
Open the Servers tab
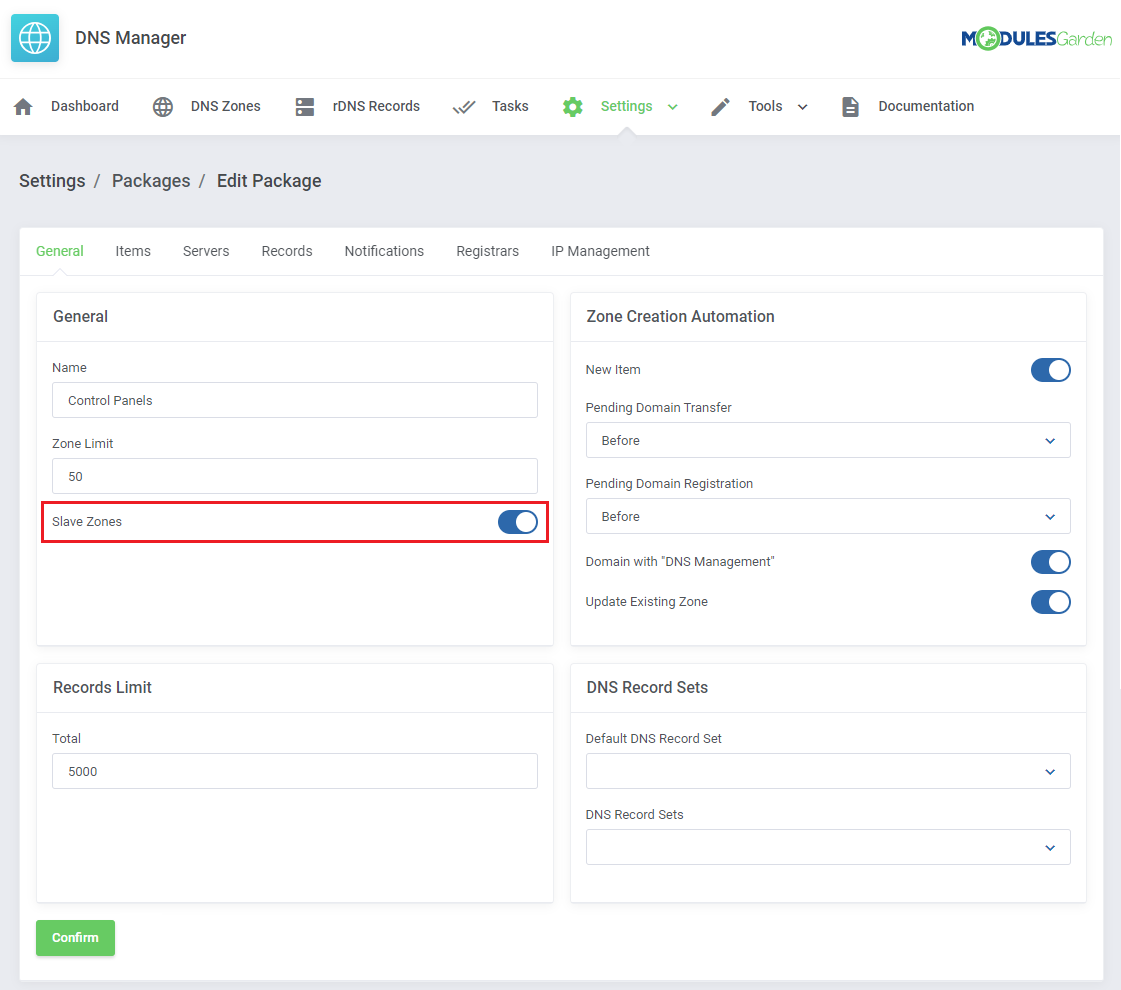tap(206, 251)
